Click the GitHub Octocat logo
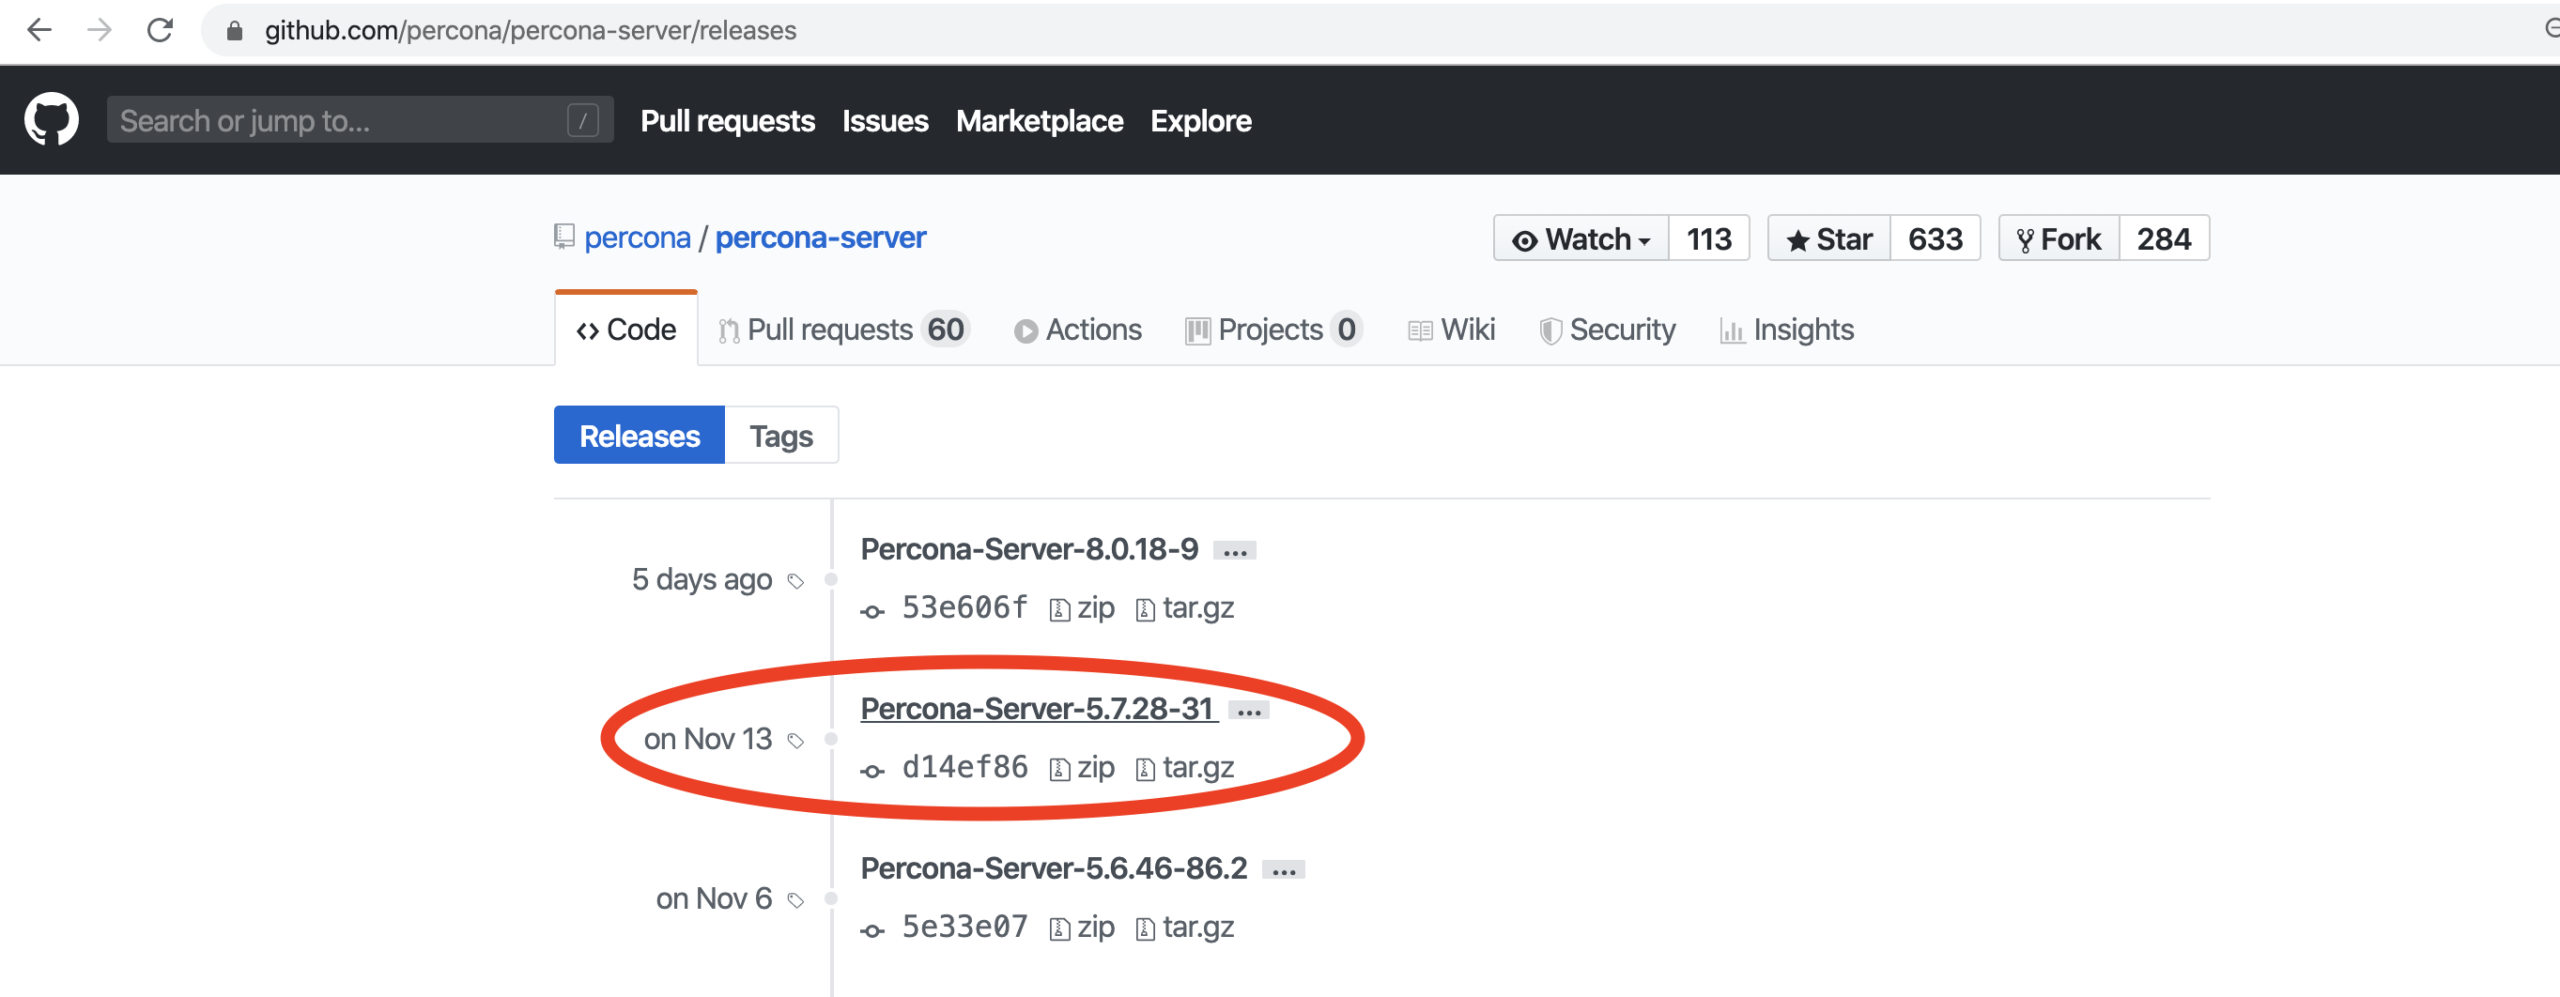This screenshot has height=997, width=2560. pos(51,120)
